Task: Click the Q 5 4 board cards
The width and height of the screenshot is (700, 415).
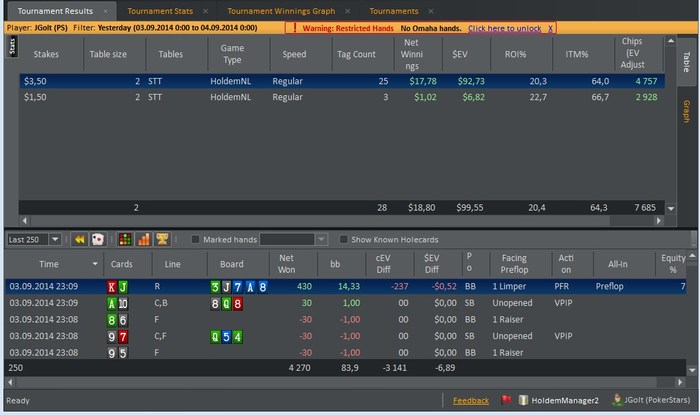Action: (x=226, y=336)
